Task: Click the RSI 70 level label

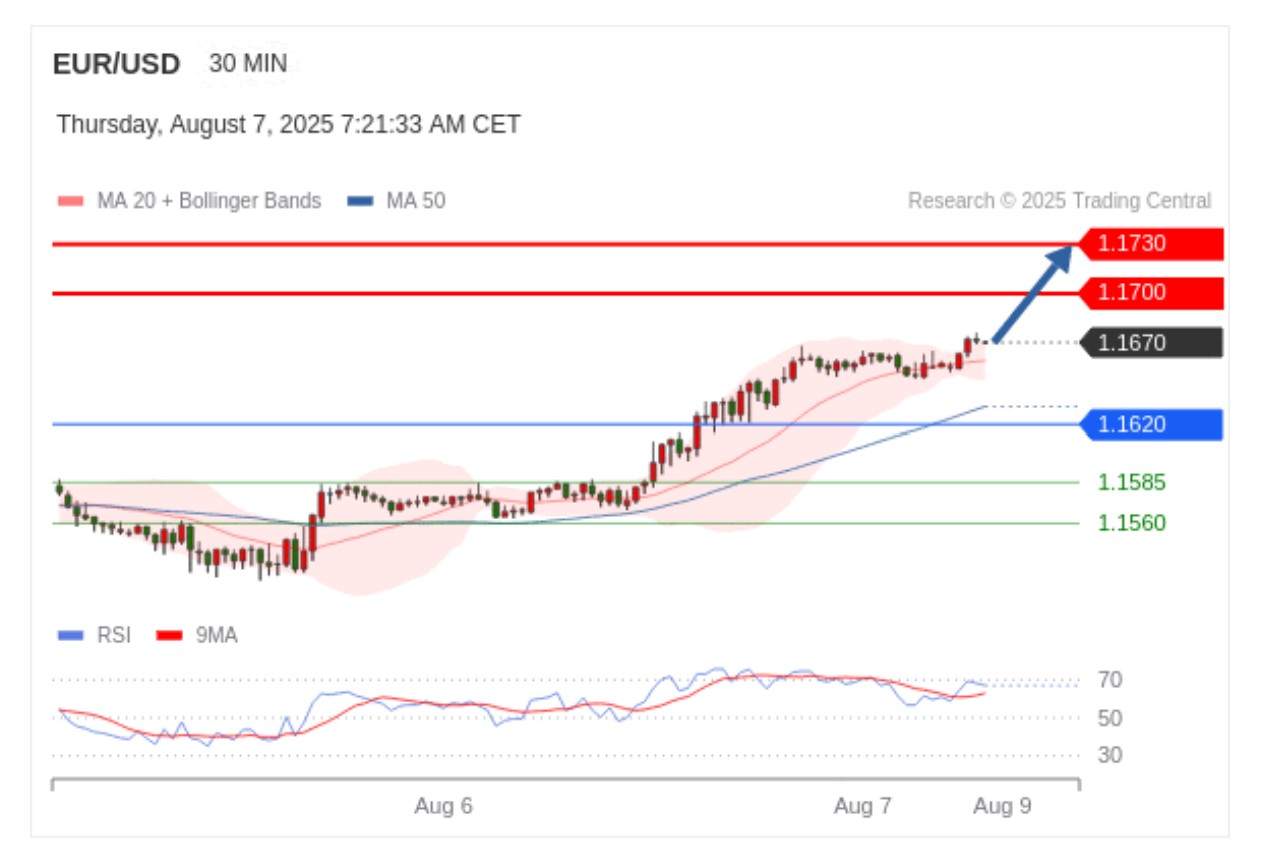Action: click(1109, 680)
